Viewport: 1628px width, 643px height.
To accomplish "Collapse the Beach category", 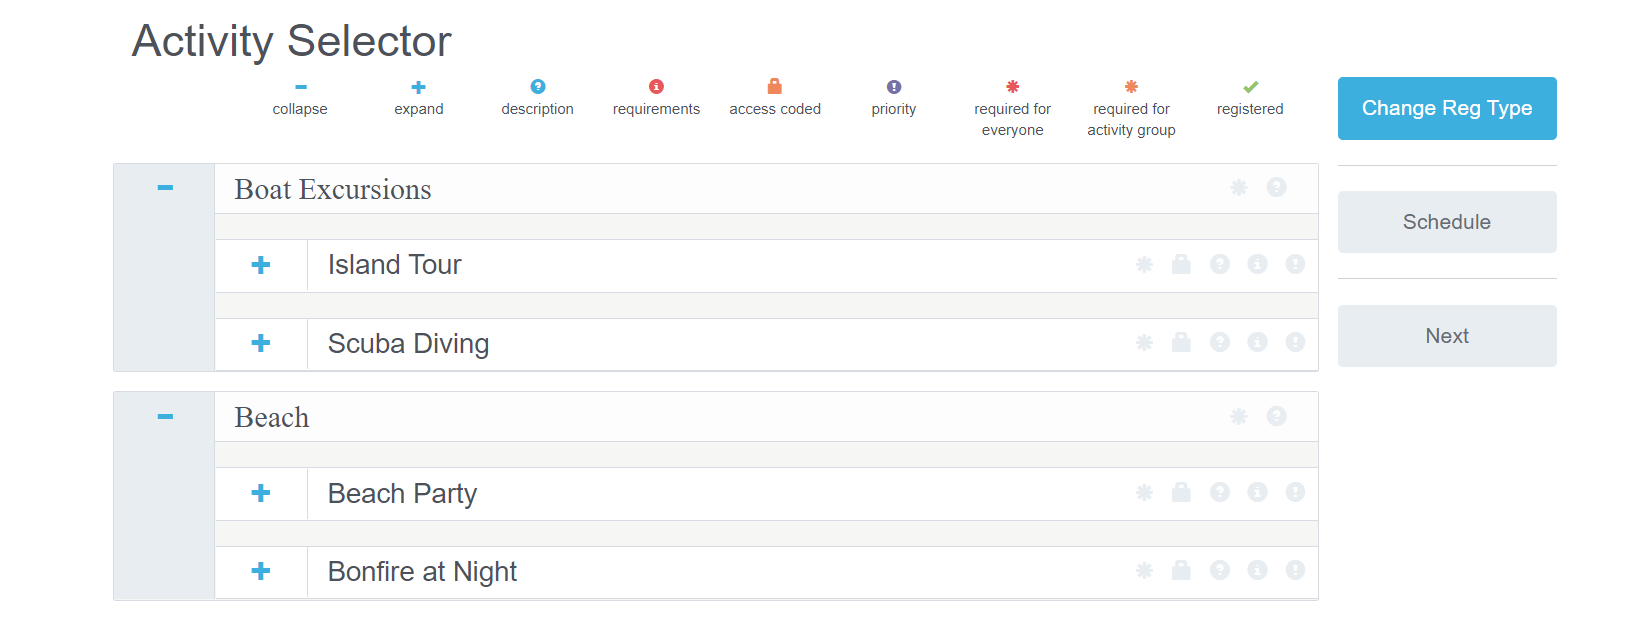I will 166,415.
